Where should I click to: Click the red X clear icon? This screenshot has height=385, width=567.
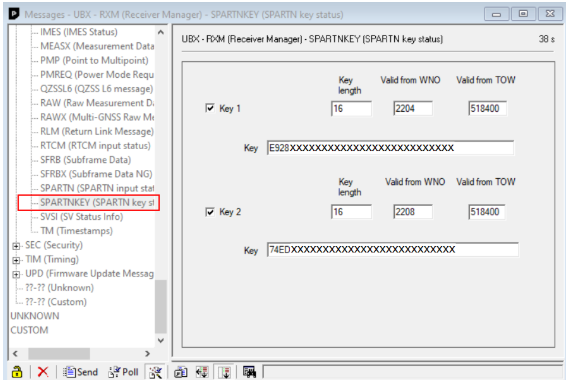pyautogui.click(x=43, y=372)
